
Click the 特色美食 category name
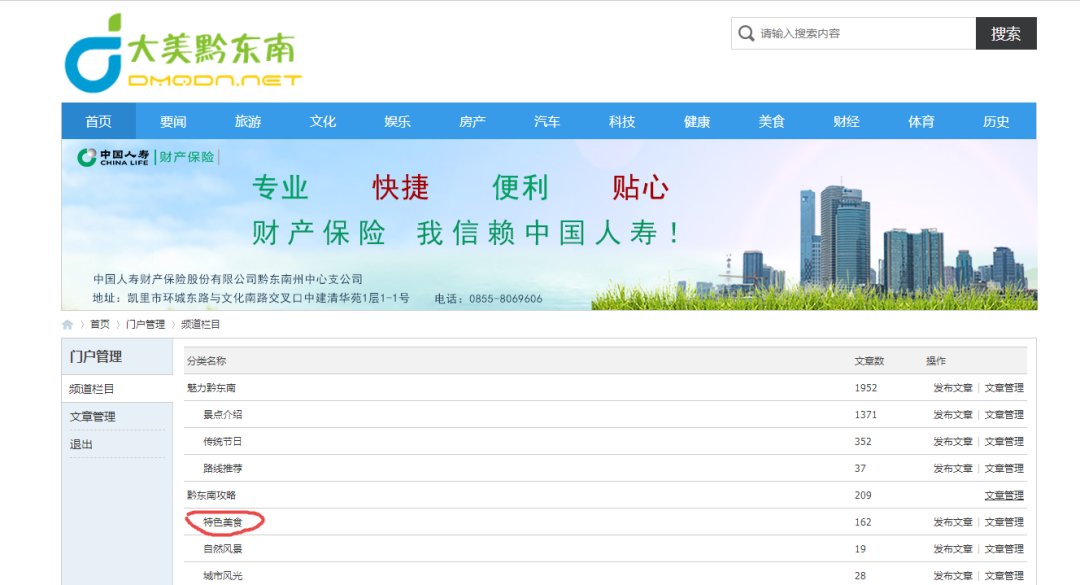click(x=222, y=522)
